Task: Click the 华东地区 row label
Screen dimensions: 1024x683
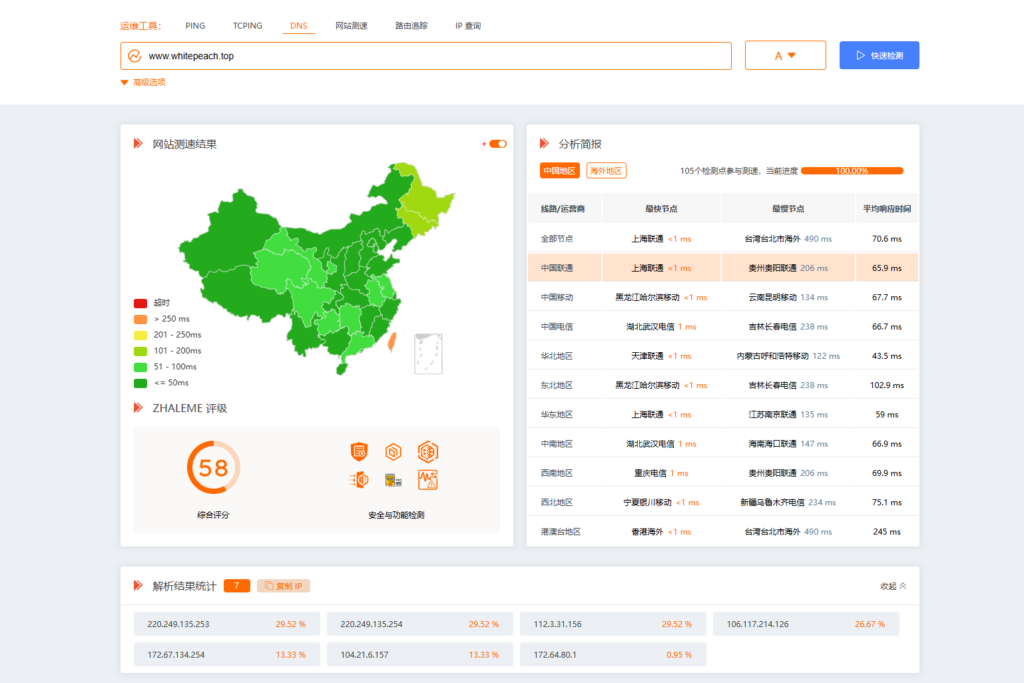Action: click(557, 415)
